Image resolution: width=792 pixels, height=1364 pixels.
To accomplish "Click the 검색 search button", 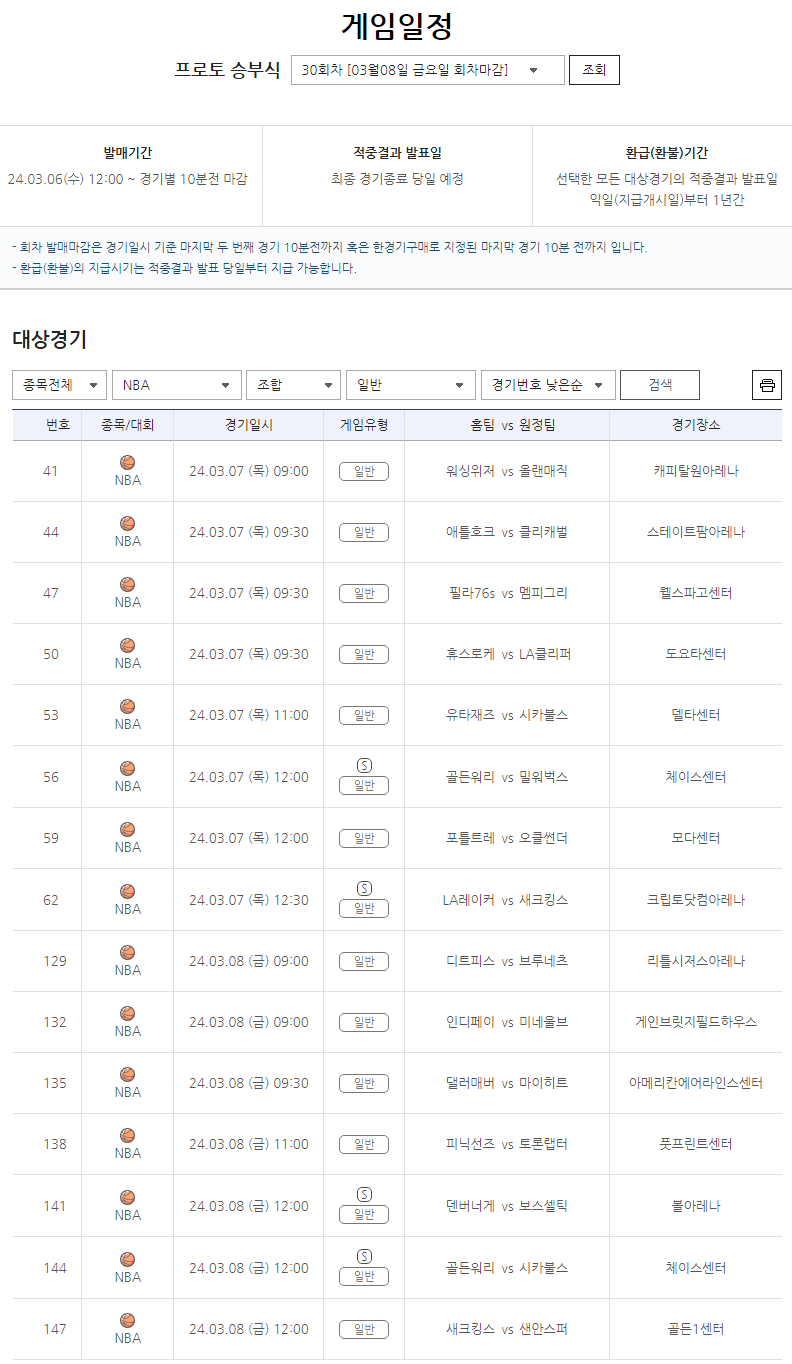I will tap(659, 385).
